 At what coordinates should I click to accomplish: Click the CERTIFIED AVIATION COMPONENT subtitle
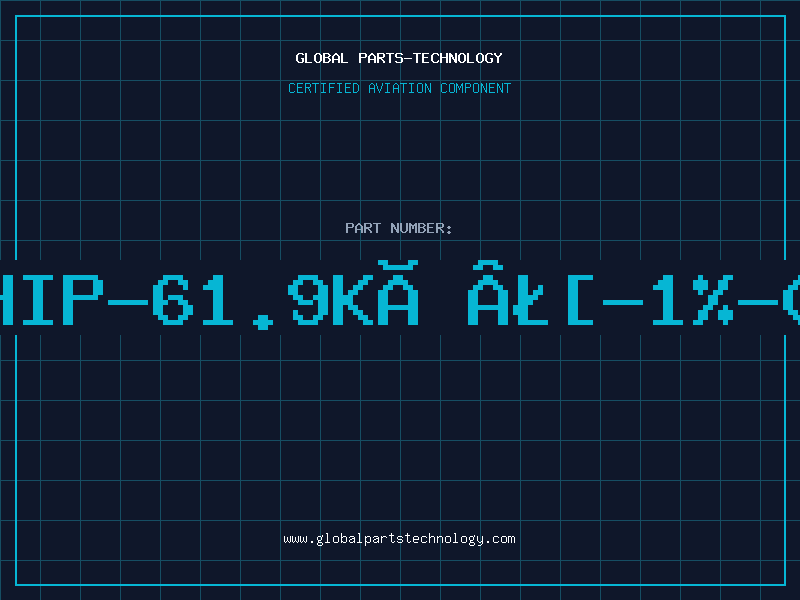pos(399,88)
